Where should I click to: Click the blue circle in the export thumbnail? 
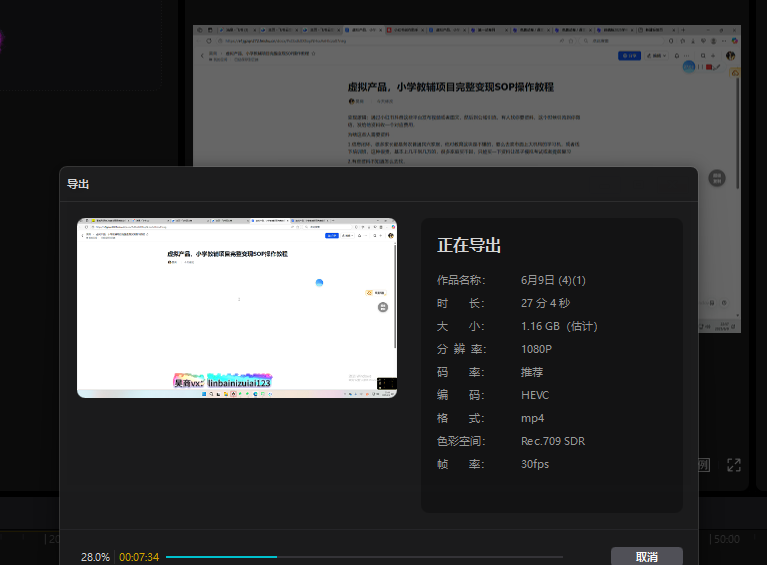tap(319, 283)
